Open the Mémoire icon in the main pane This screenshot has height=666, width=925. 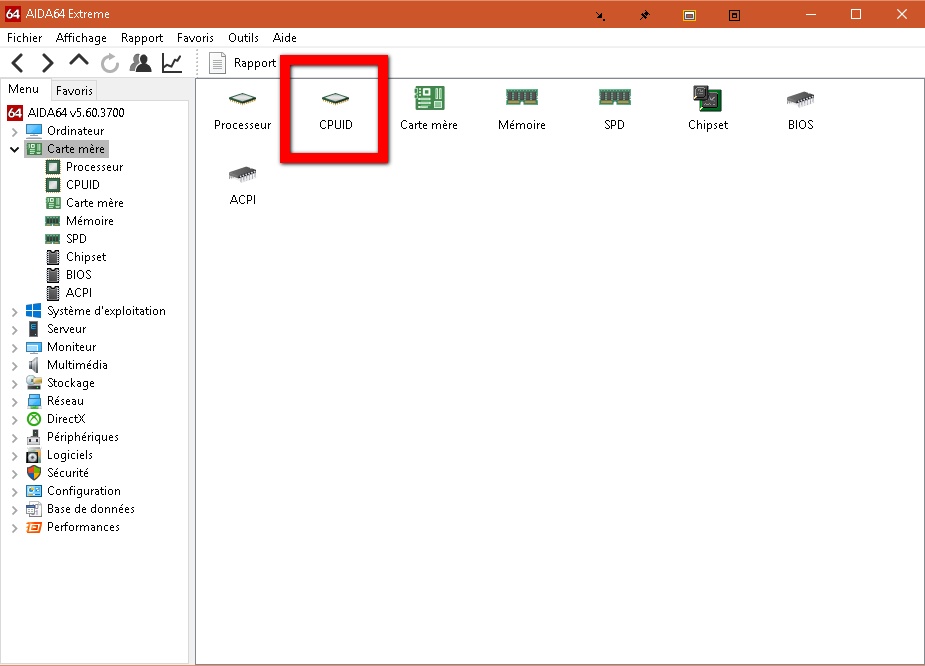521,110
